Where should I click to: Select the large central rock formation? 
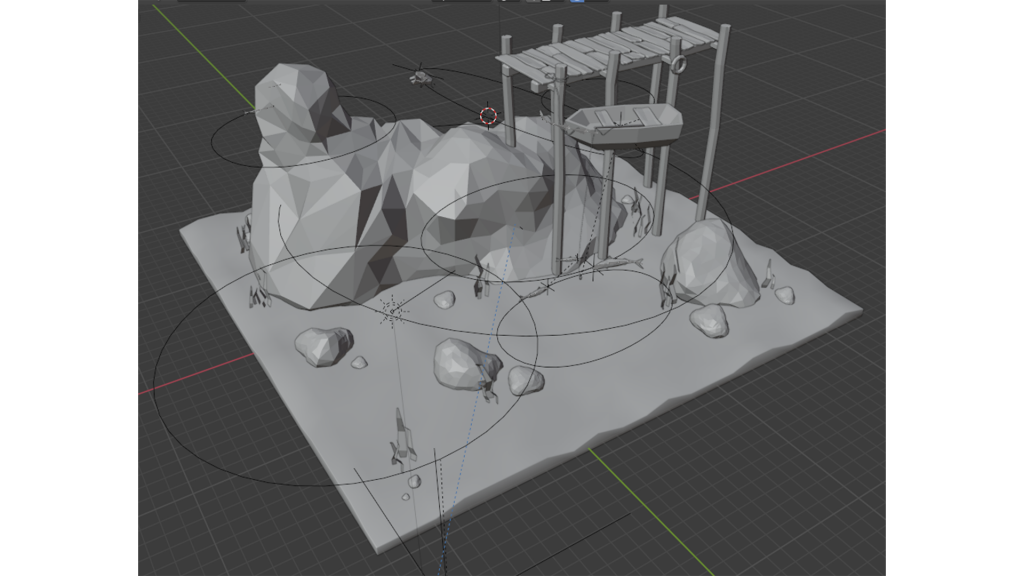420,200
